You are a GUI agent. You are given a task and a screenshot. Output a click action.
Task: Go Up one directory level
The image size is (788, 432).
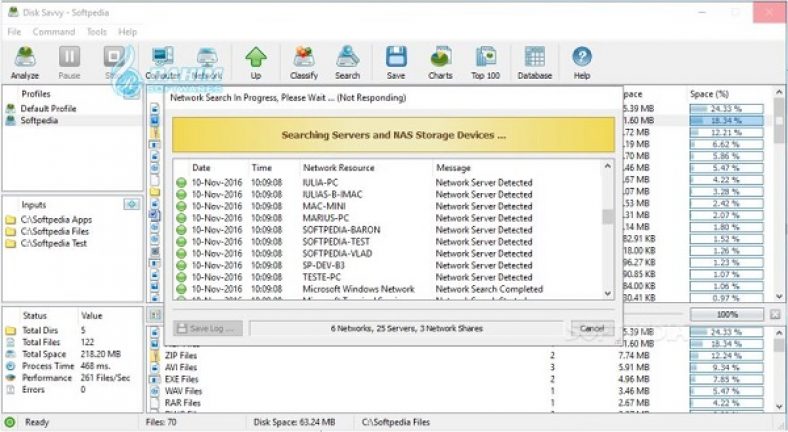(256, 62)
